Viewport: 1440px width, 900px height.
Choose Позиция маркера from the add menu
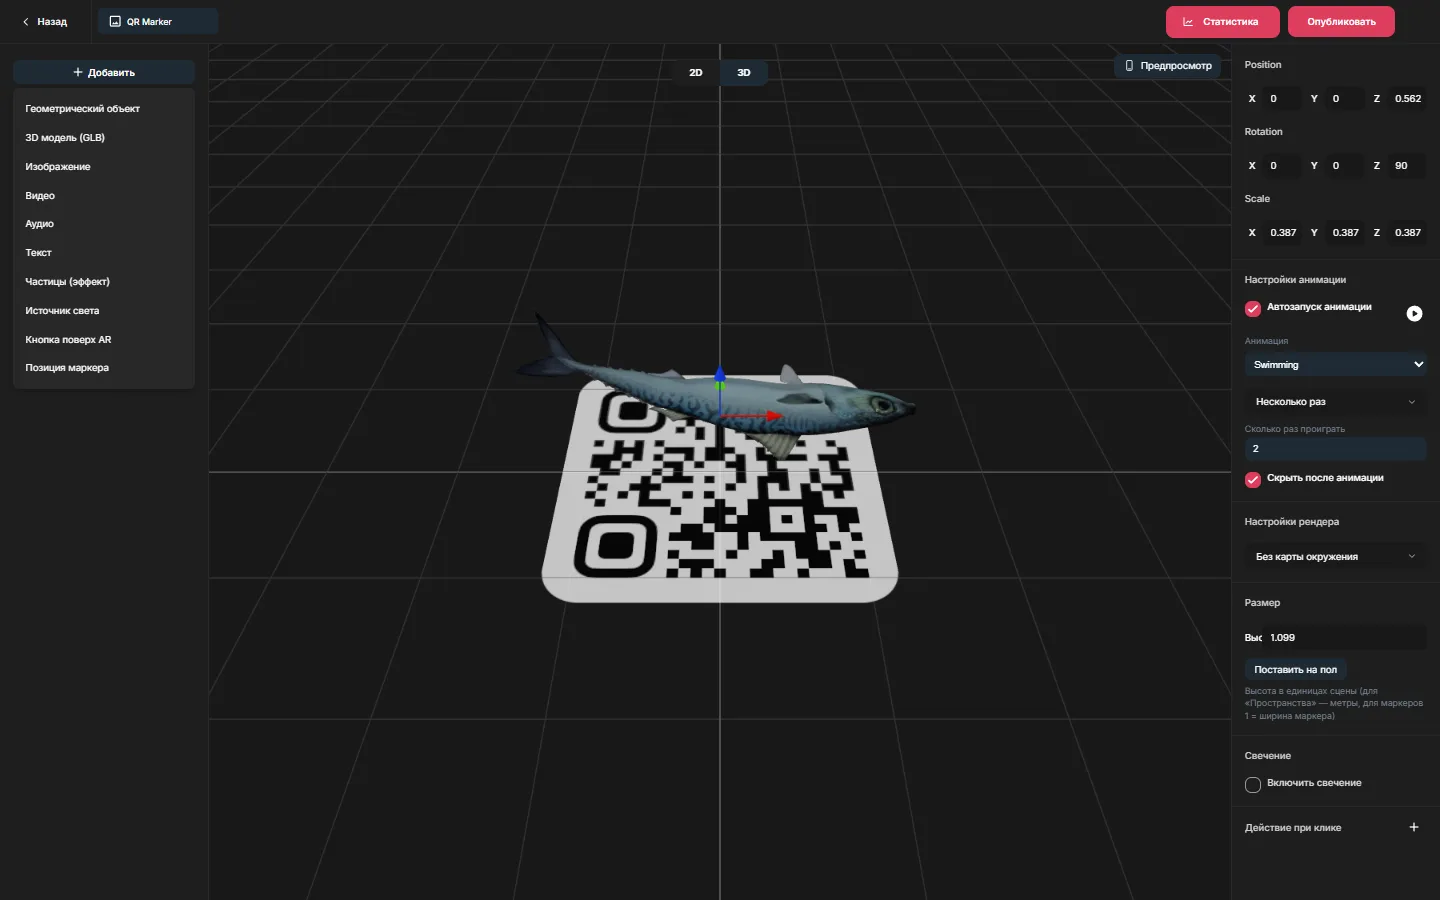[x=104, y=368]
